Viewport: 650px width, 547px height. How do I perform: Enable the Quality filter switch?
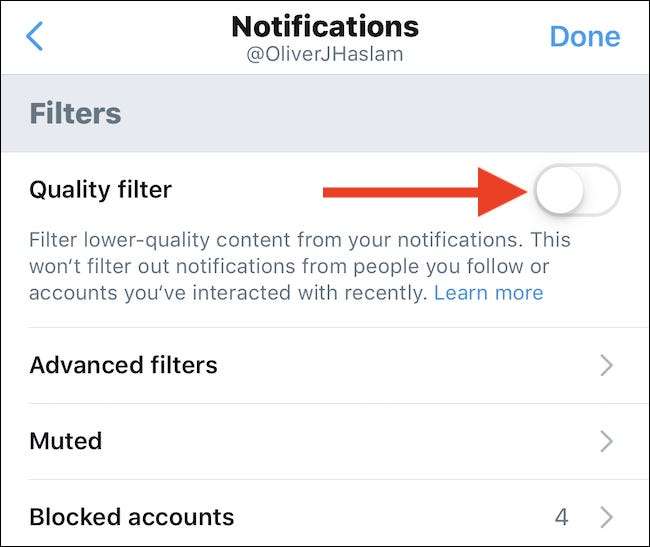pos(577,190)
